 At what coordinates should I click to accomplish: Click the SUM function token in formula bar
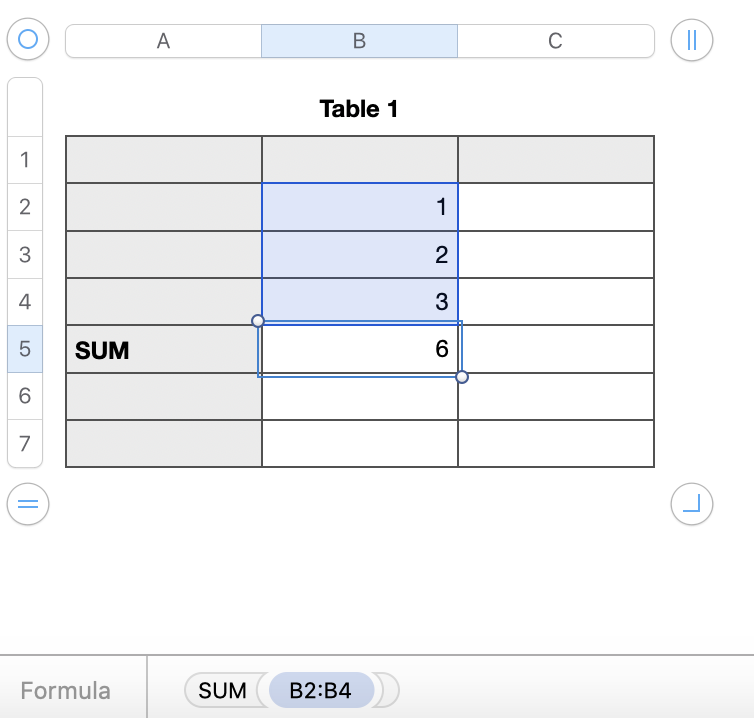(x=222, y=690)
